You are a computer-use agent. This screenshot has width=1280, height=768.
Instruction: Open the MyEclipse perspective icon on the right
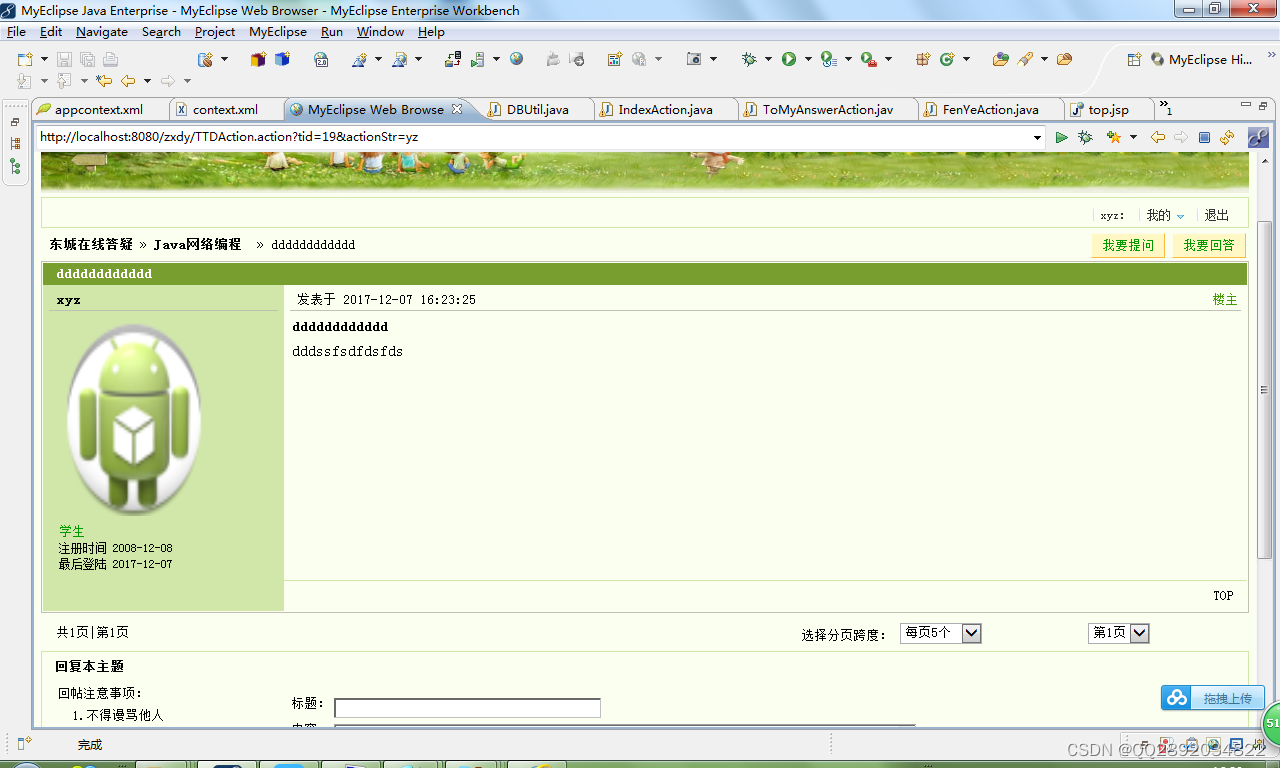pyautogui.click(x=1157, y=59)
